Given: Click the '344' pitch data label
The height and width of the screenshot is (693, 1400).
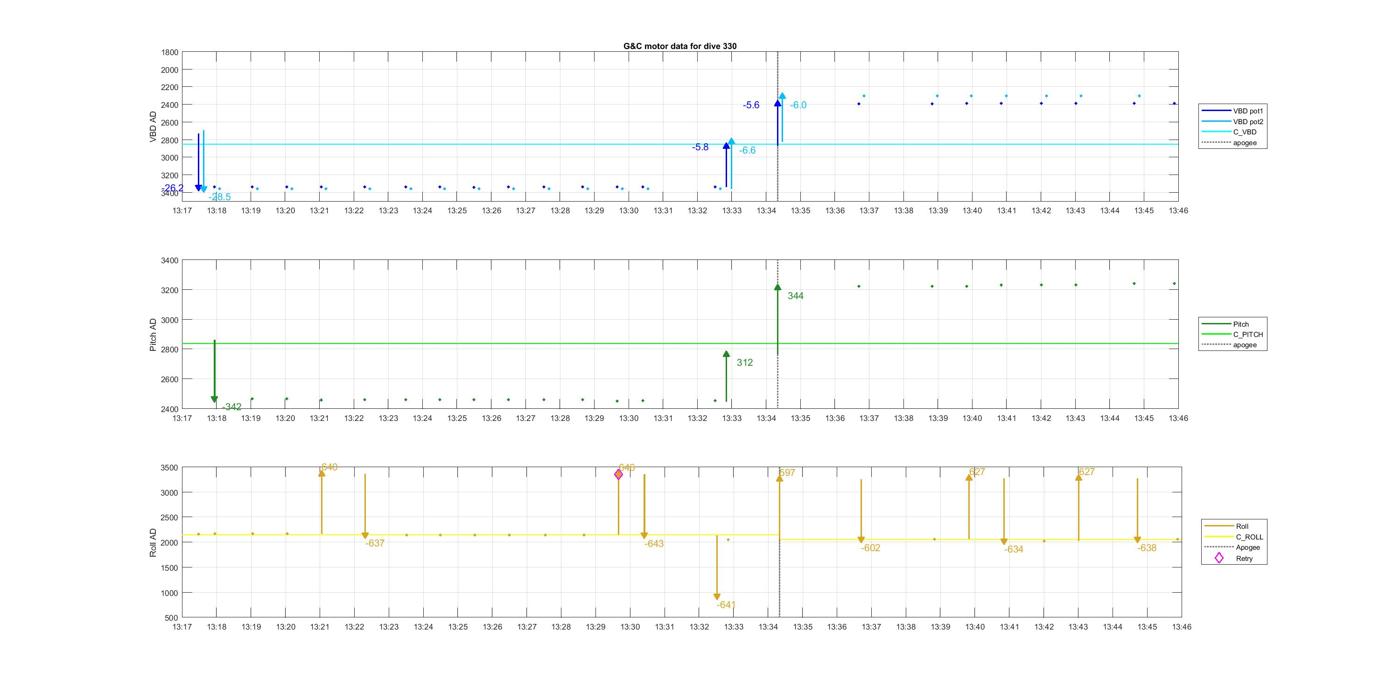Looking at the screenshot, I should click(x=796, y=296).
